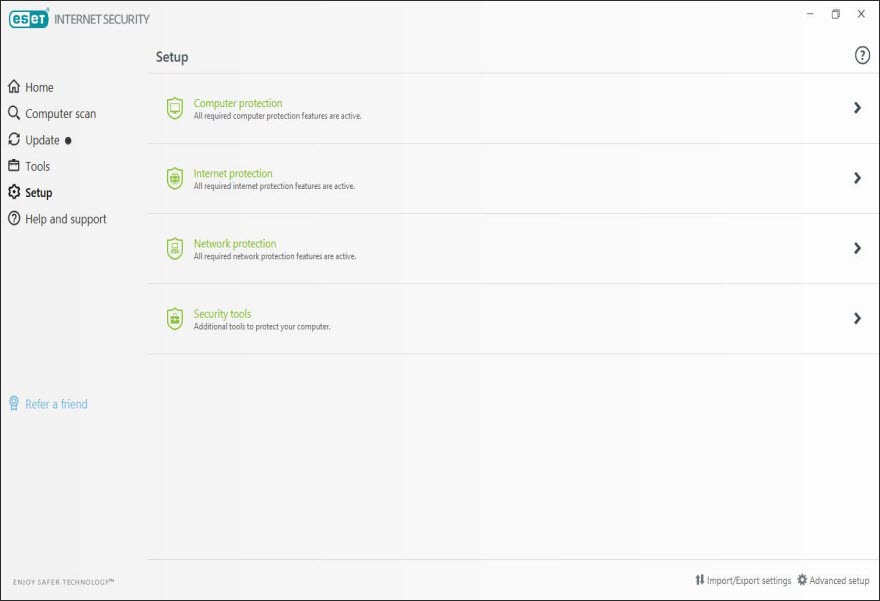Click the Internet protection globe shield icon
This screenshot has height=601, width=880.
pos(175,178)
